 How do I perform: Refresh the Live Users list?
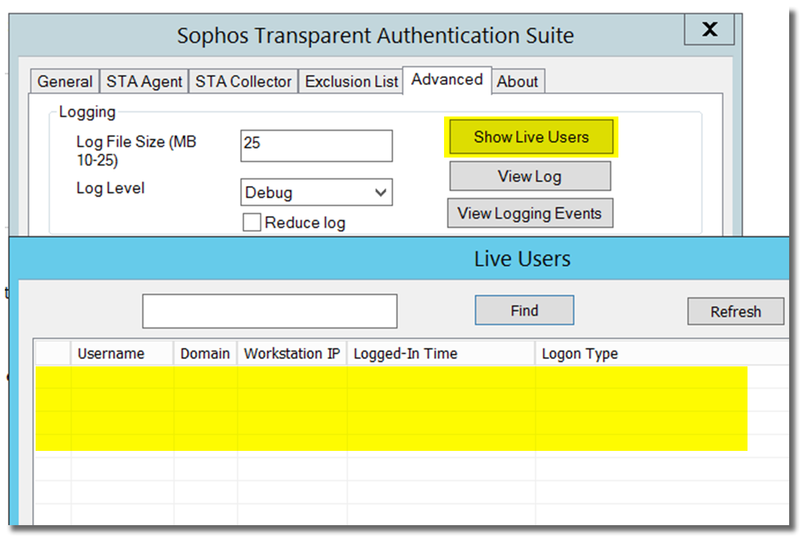735,311
